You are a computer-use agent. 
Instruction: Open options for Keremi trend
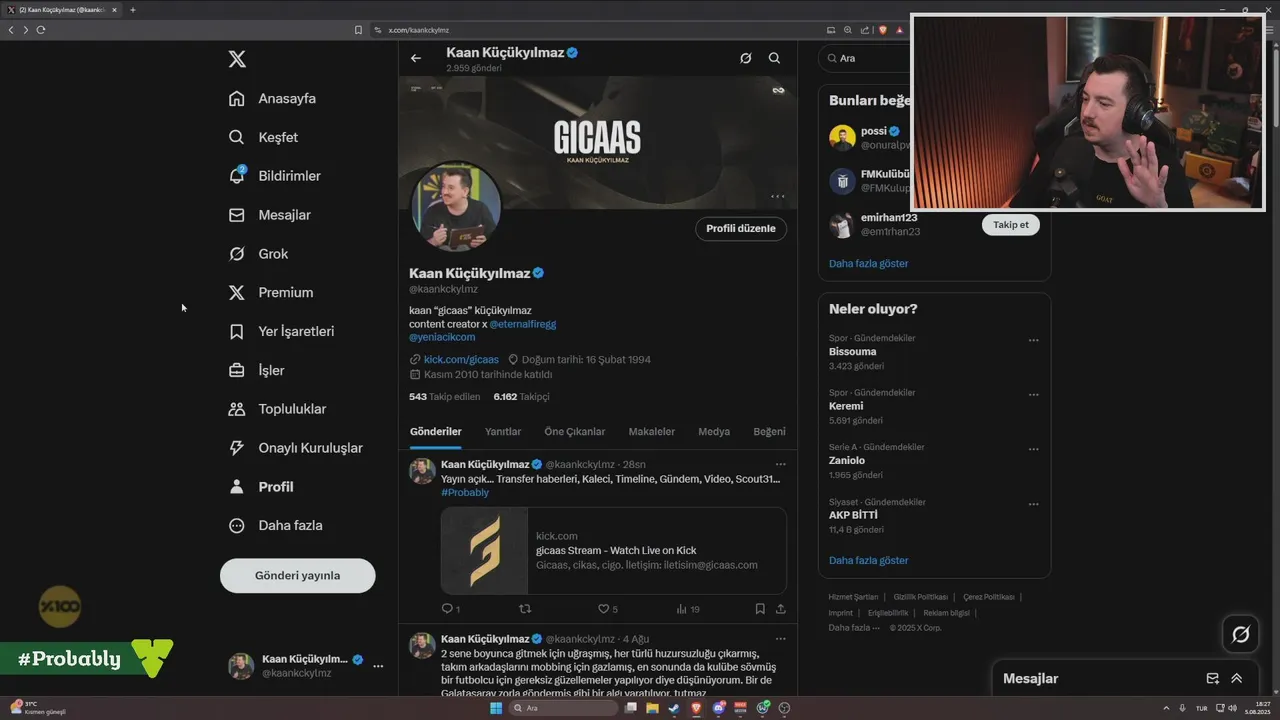click(1034, 395)
